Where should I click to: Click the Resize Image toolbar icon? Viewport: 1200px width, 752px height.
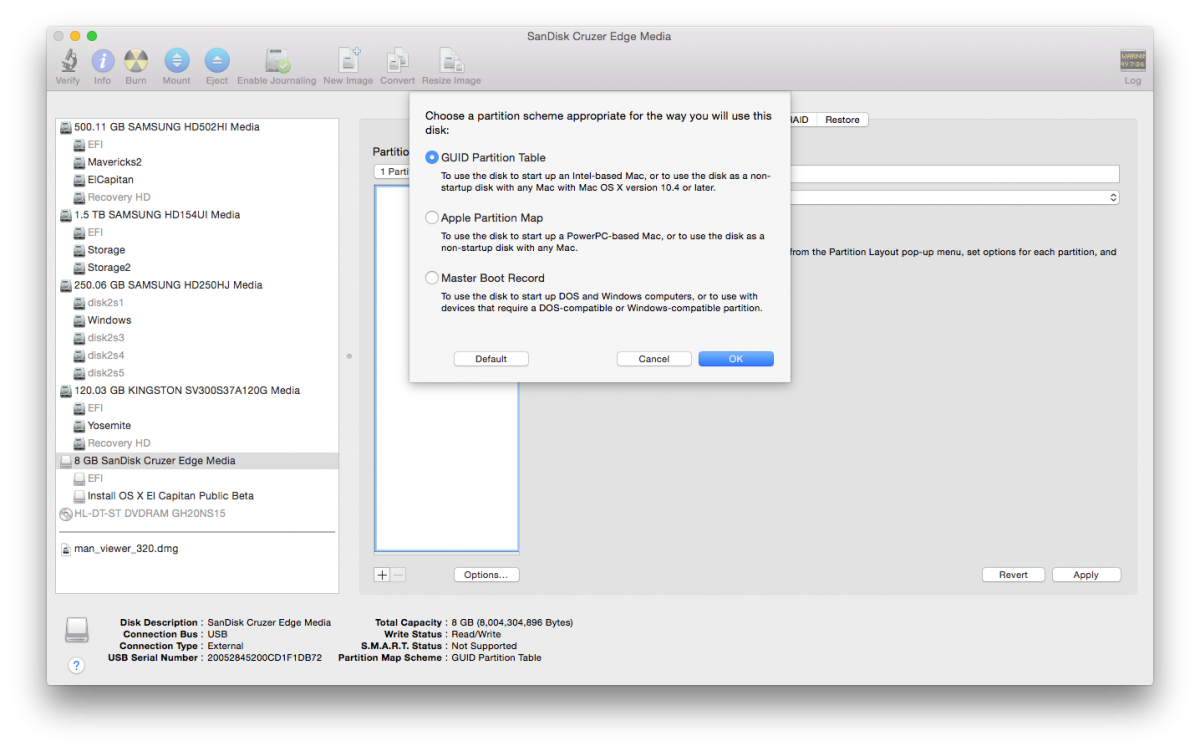[x=451, y=61]
